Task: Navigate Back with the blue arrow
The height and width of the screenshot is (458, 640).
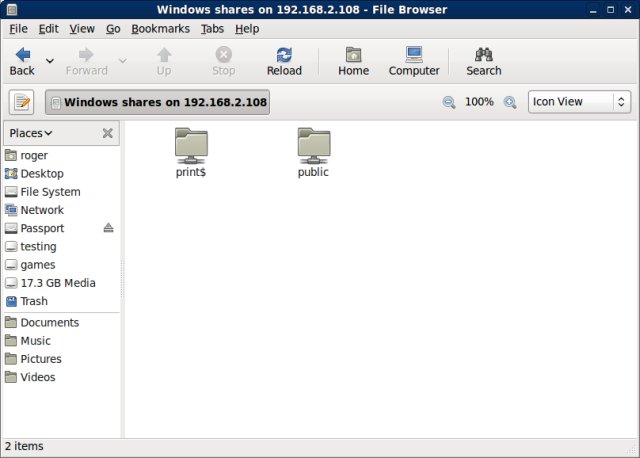Action: pos(22,61)
